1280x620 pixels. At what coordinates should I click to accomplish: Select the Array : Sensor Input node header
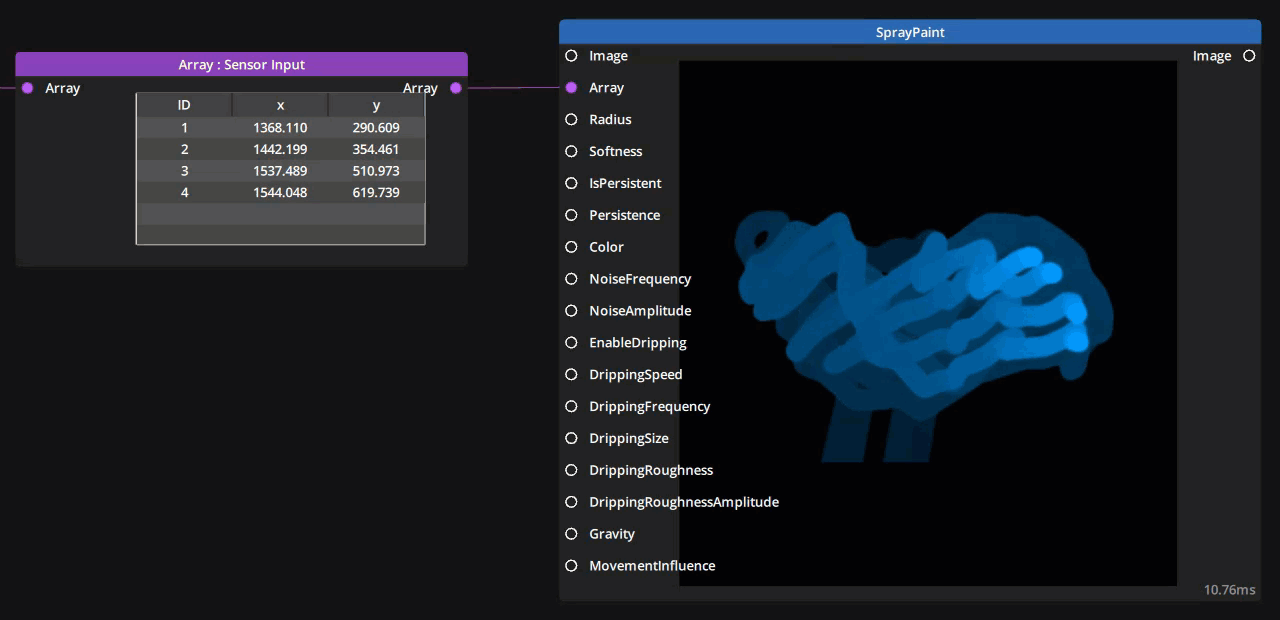coord(241,64)
